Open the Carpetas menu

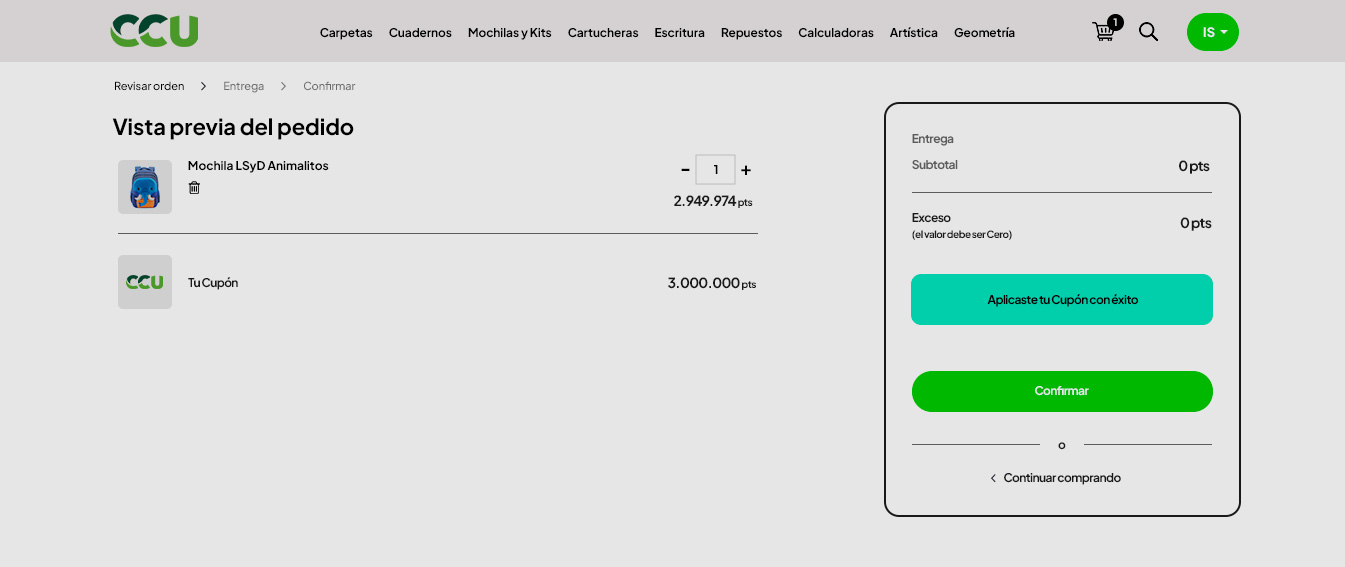pos(346,32)
